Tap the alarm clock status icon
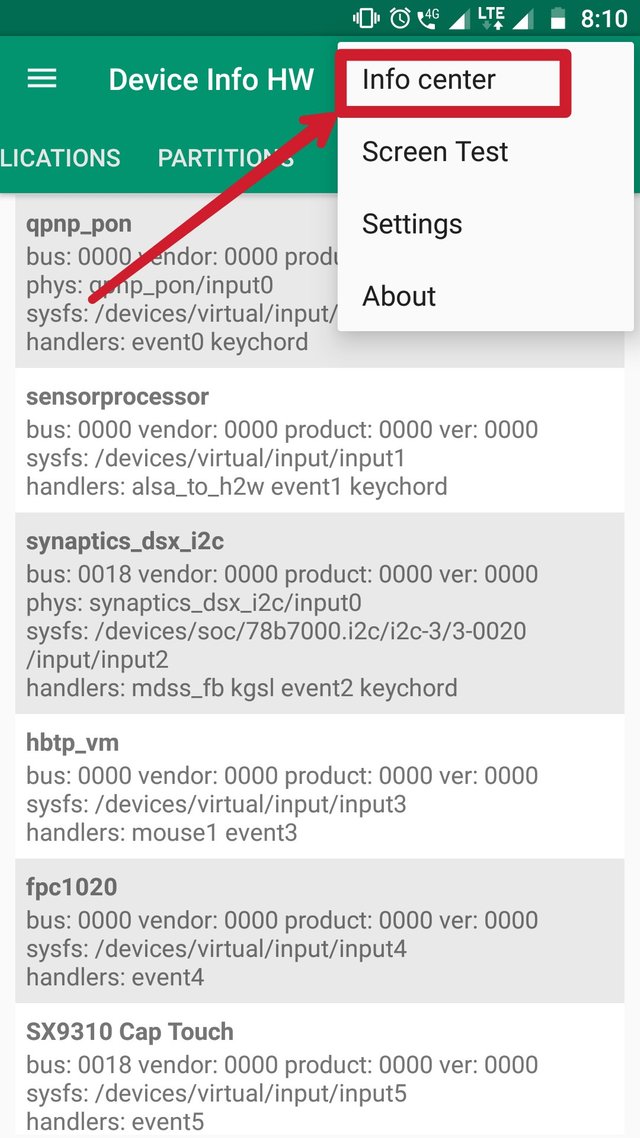Screen dimensions: 640x1138 click(400, 18)
